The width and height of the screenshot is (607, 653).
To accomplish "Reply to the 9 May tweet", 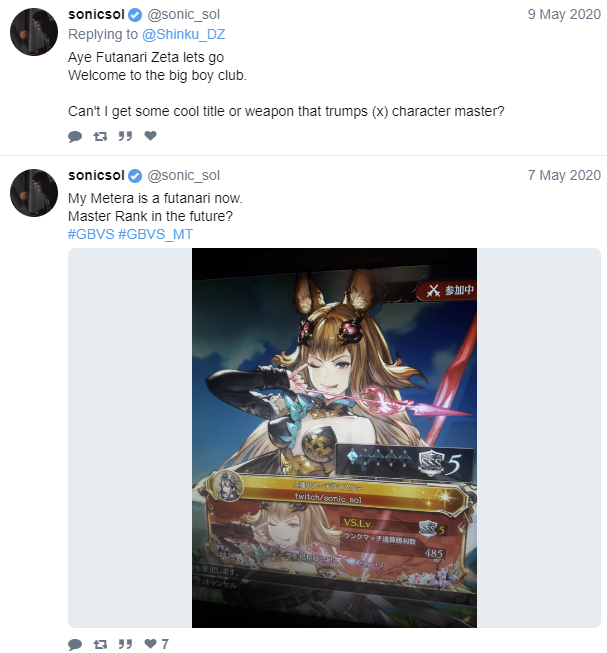I will pos(75,136).
